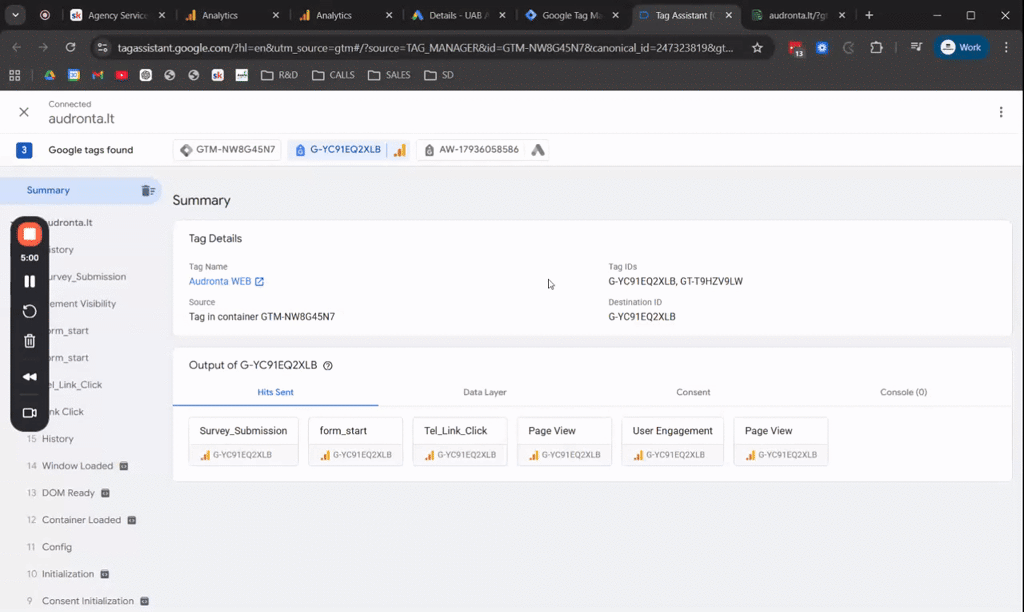Clear events with the Summary delete icon
The width and height of the screenshot is (1024, 612).
pos(148,191)
